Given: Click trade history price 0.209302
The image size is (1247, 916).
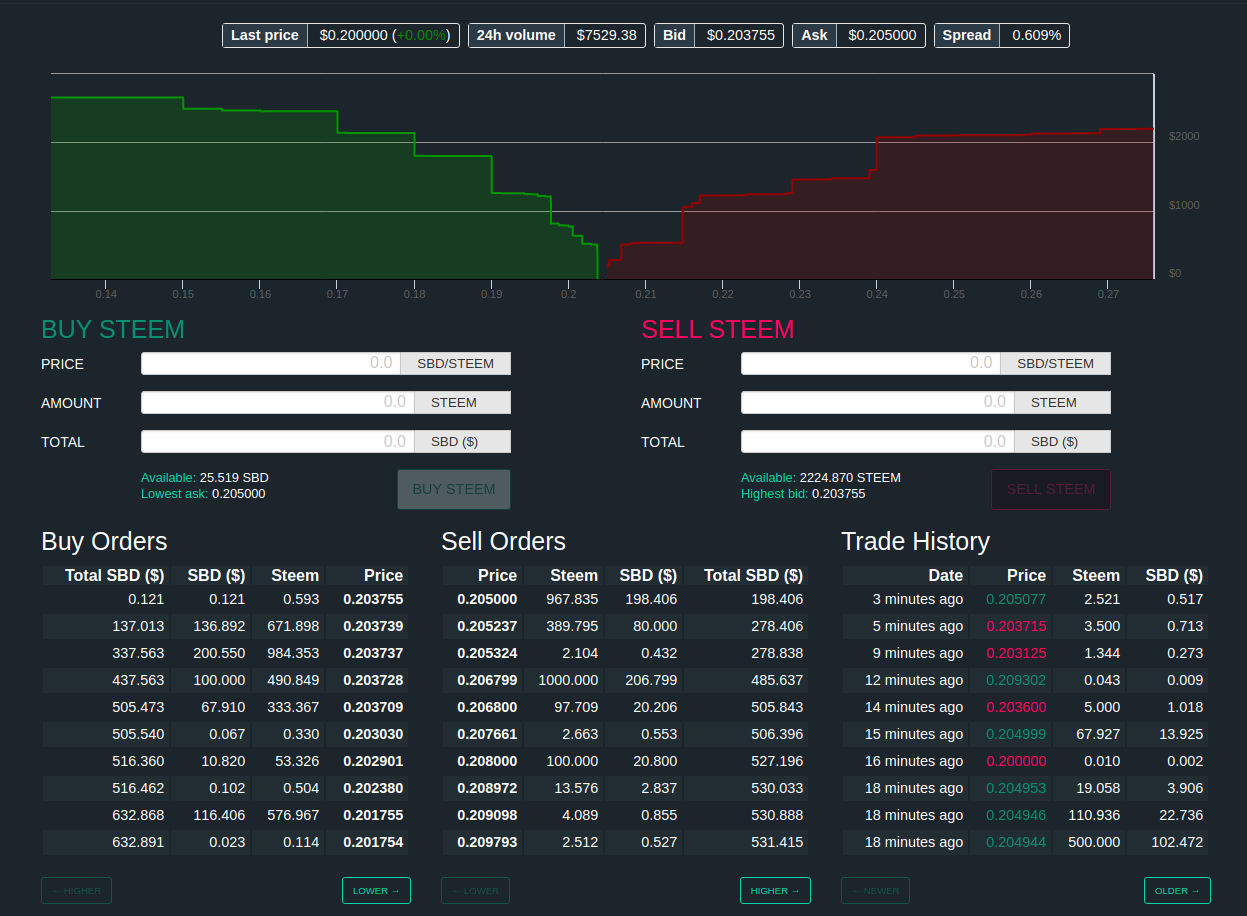Looking at the screenshot, I should click(x=1016, y=680).
